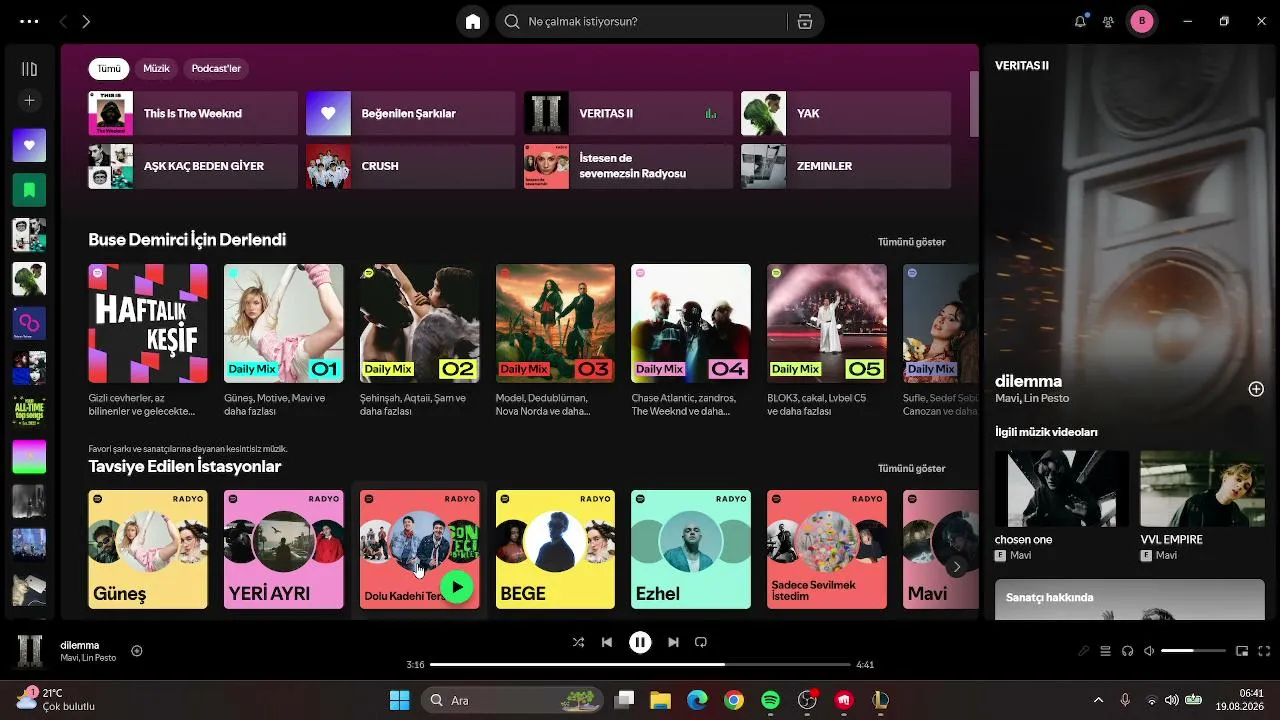Image resolution: width=1280 pixels, height=720 pixels.
Task: Open the lyrics microphone icon
Action: [1083, 651]
